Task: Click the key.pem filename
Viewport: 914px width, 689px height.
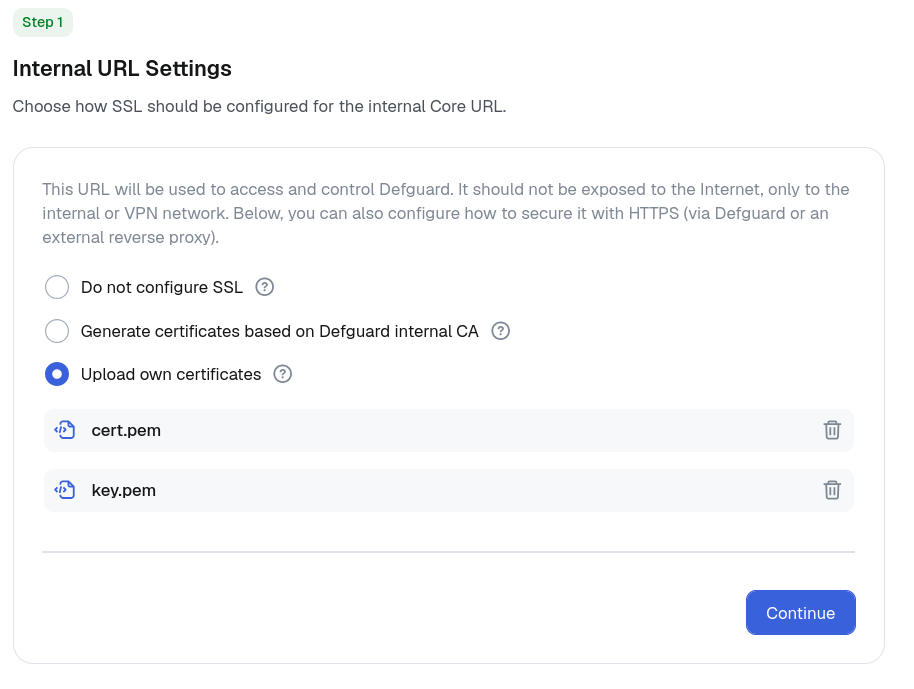Action: point(124,490)
